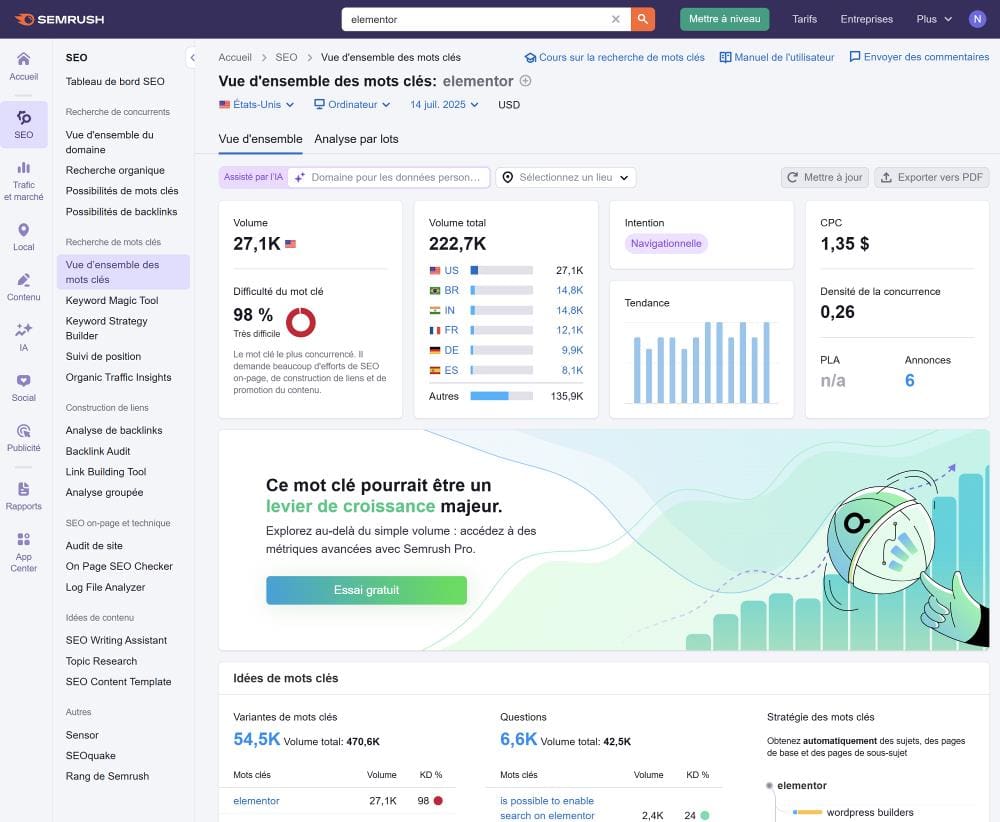Open Topic Research
The width and height of the screenshot is (1000, 822).
(x=101, y=661)
